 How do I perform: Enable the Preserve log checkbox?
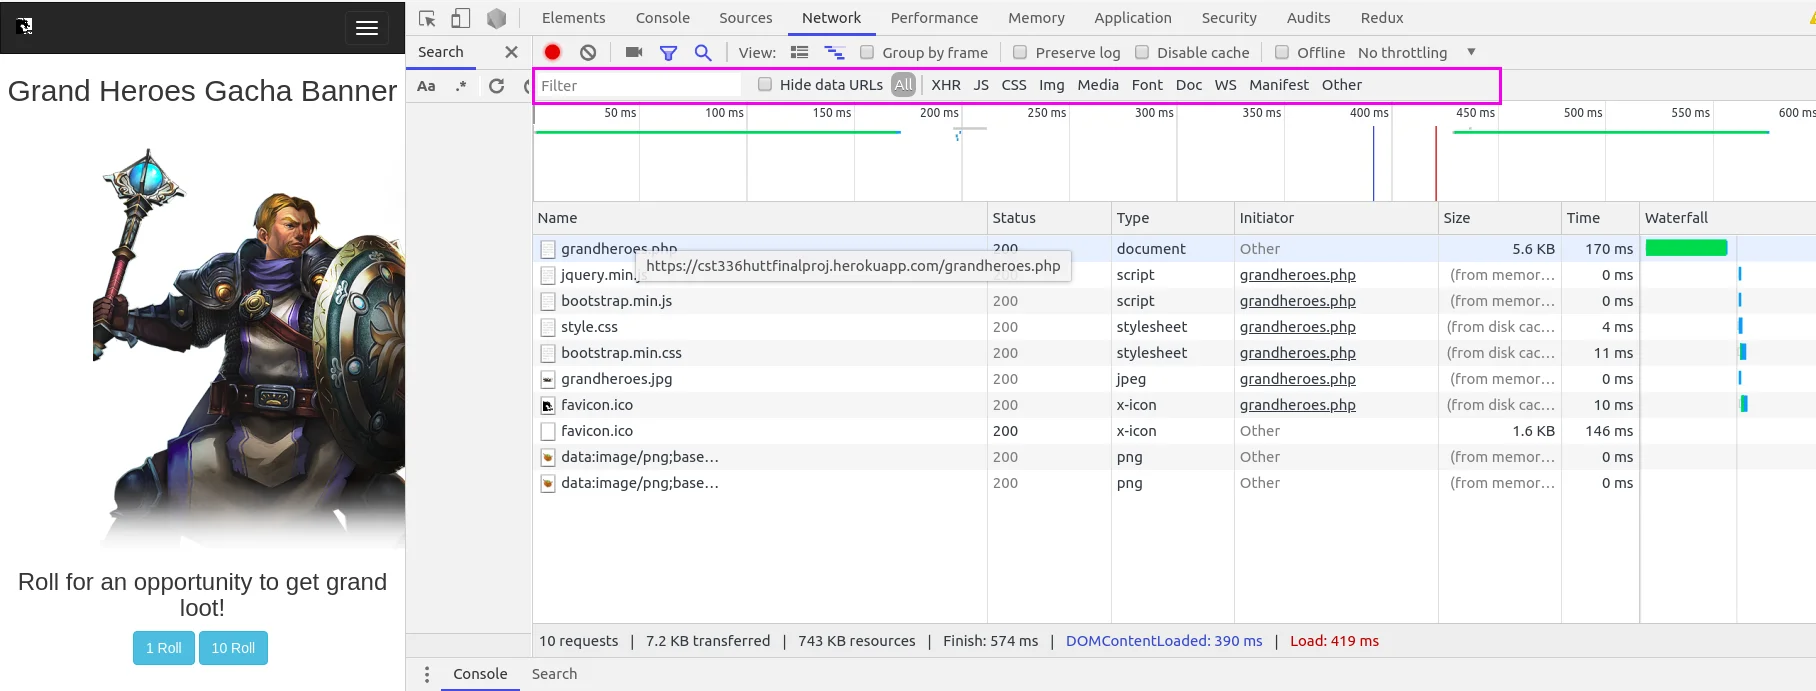pos(1020,52)
